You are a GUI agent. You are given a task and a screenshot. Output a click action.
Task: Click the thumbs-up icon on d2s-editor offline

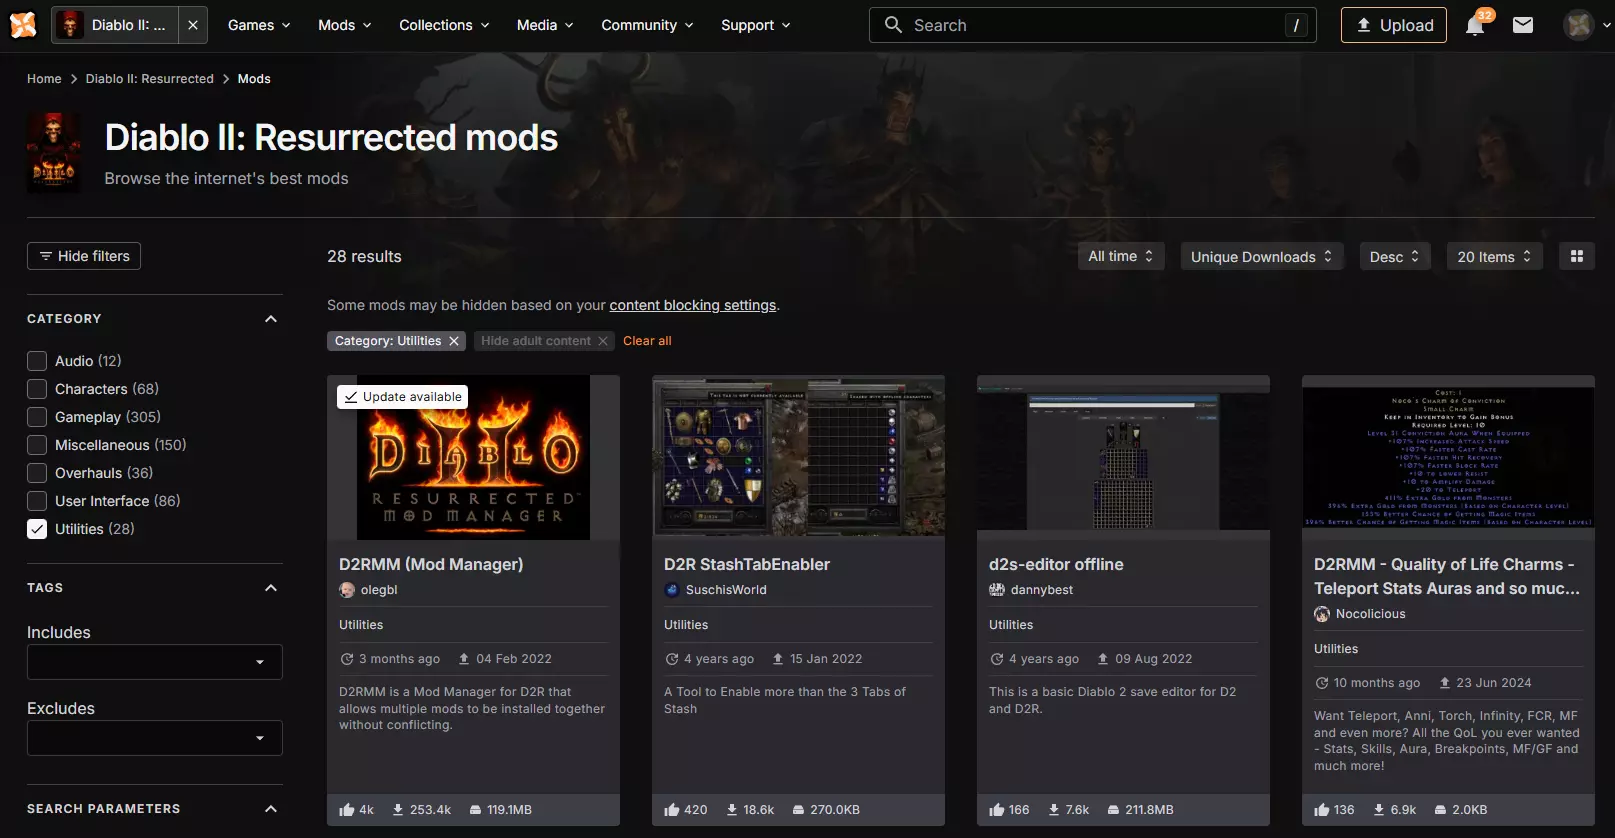click(x=997, y=810)
